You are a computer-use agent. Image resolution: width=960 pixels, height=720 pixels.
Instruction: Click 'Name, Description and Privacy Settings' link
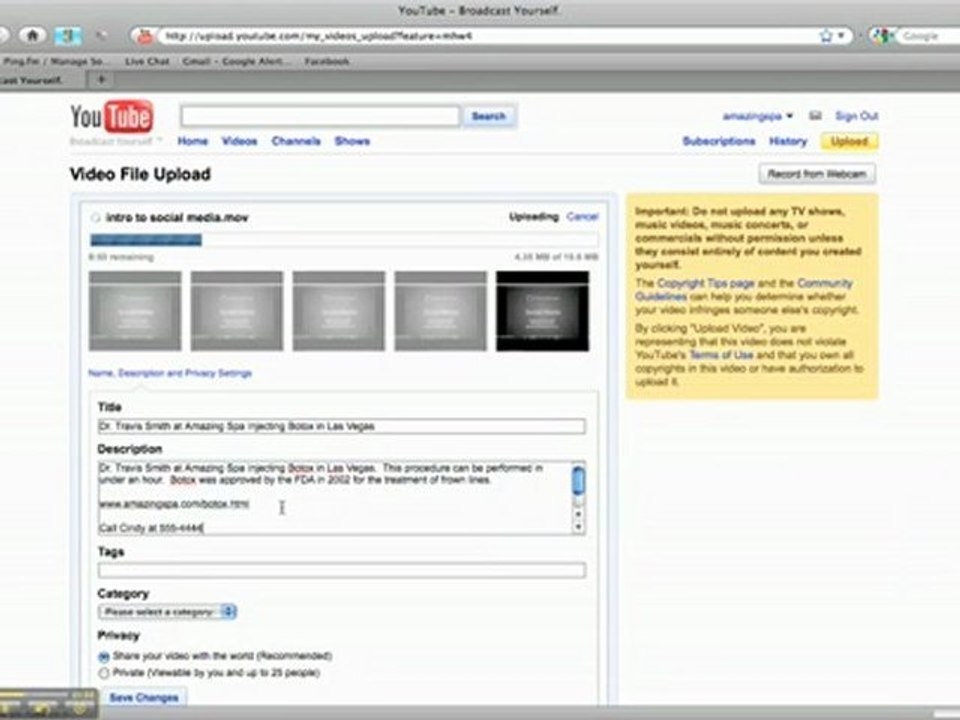[x=170, y=373]
